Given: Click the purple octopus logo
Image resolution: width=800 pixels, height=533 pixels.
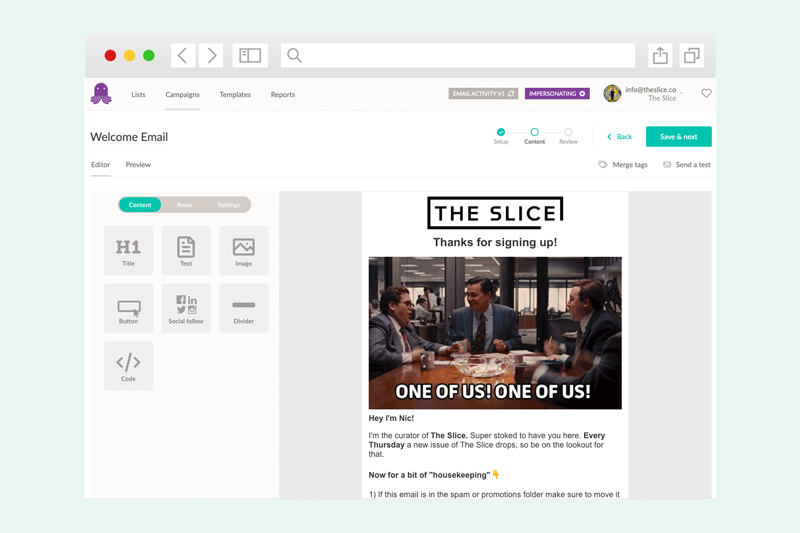Looking at the screenshot, I should (101, 94).
